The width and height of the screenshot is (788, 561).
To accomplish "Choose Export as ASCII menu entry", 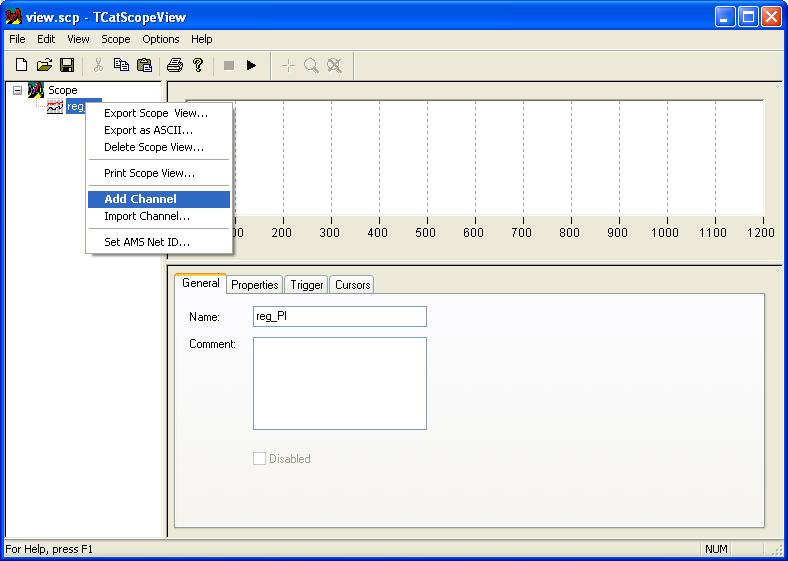I will point(159,130).
